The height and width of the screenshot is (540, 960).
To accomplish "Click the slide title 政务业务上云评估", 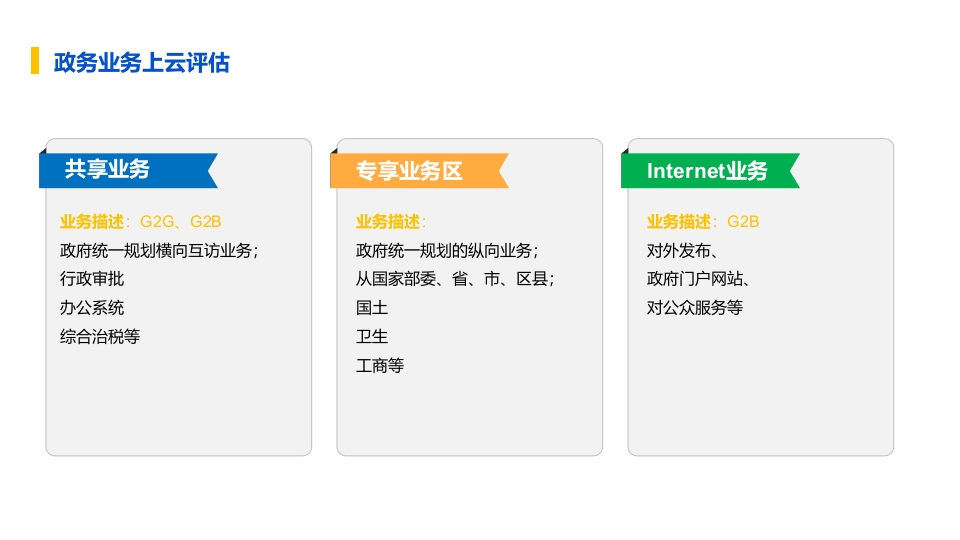I will (x=141, y=62).
